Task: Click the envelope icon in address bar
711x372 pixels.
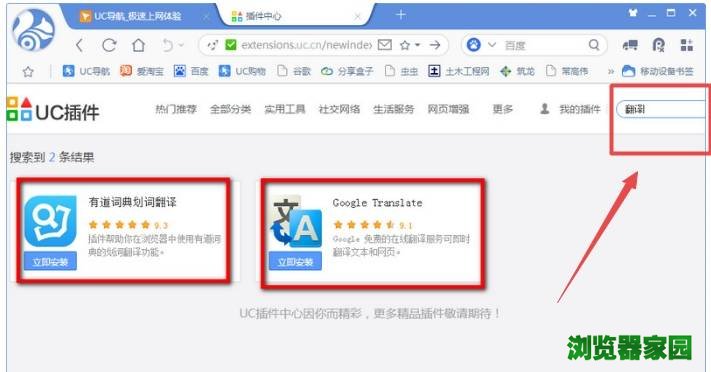Action: (385, 44)
